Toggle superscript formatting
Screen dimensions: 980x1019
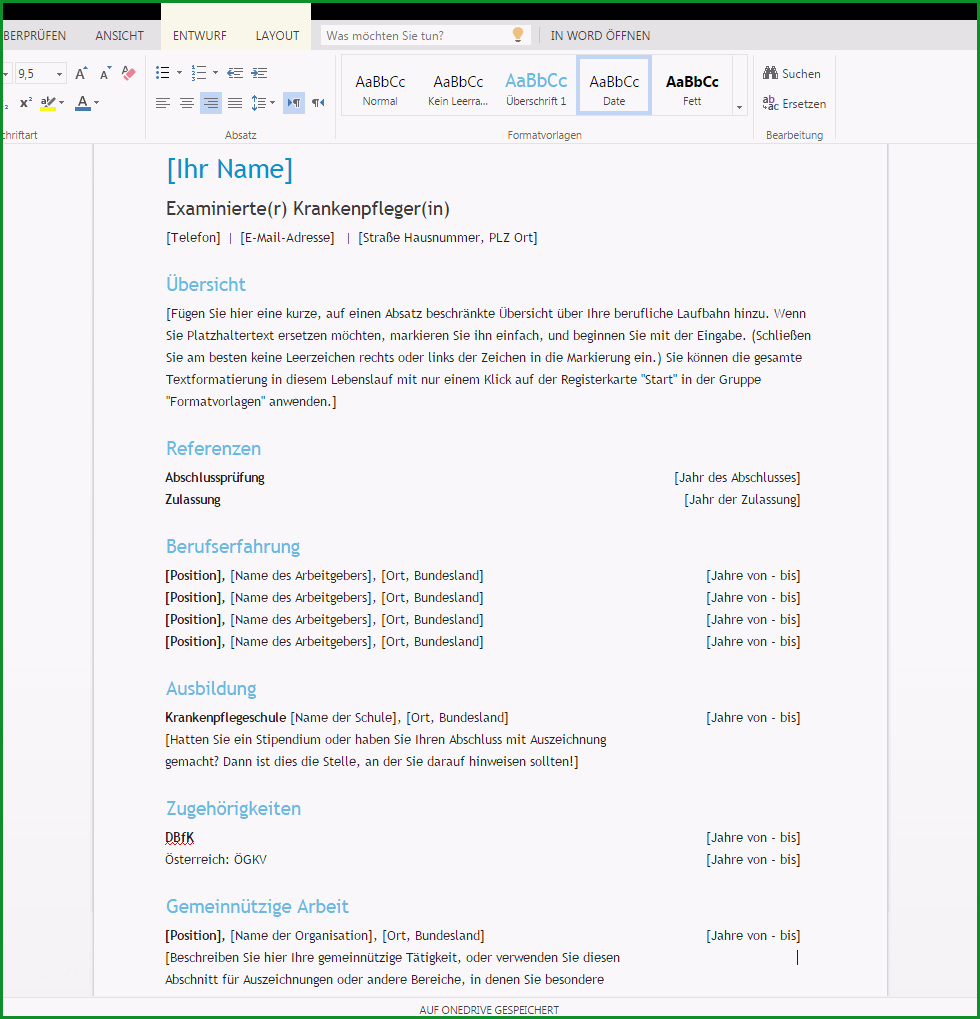pyautogui.click(x=26, y=103)
